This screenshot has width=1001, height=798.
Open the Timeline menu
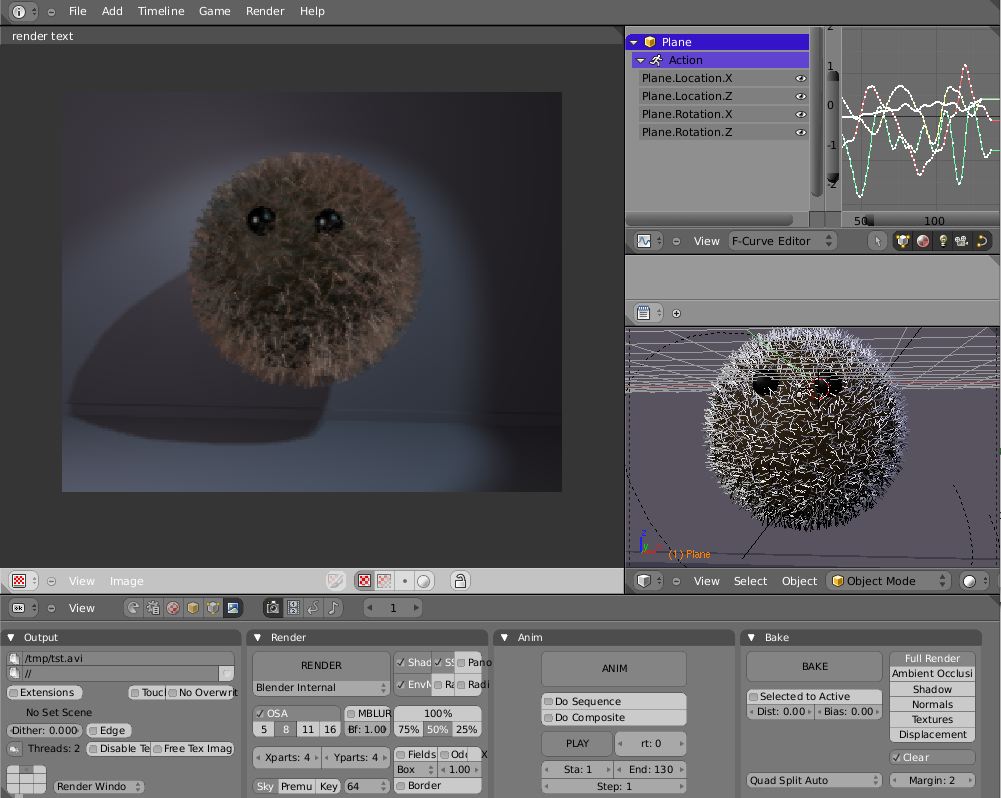(x=161, y=11)
